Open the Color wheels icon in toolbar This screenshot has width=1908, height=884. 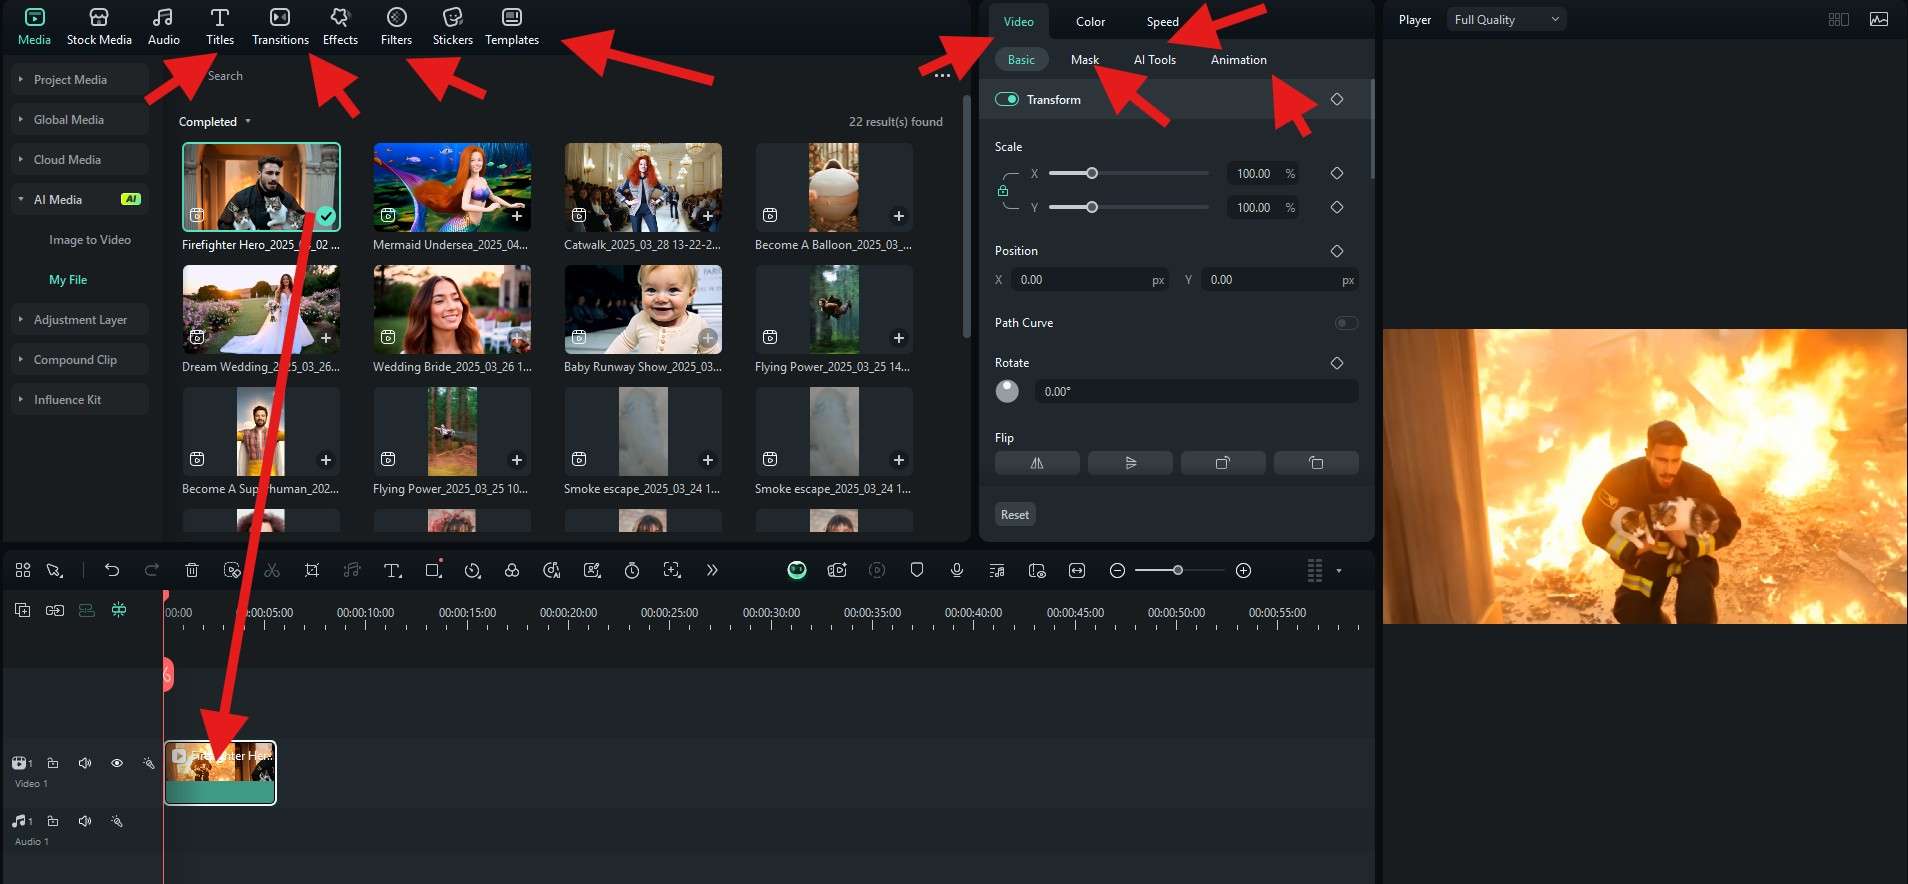click(x=512, y=570)
